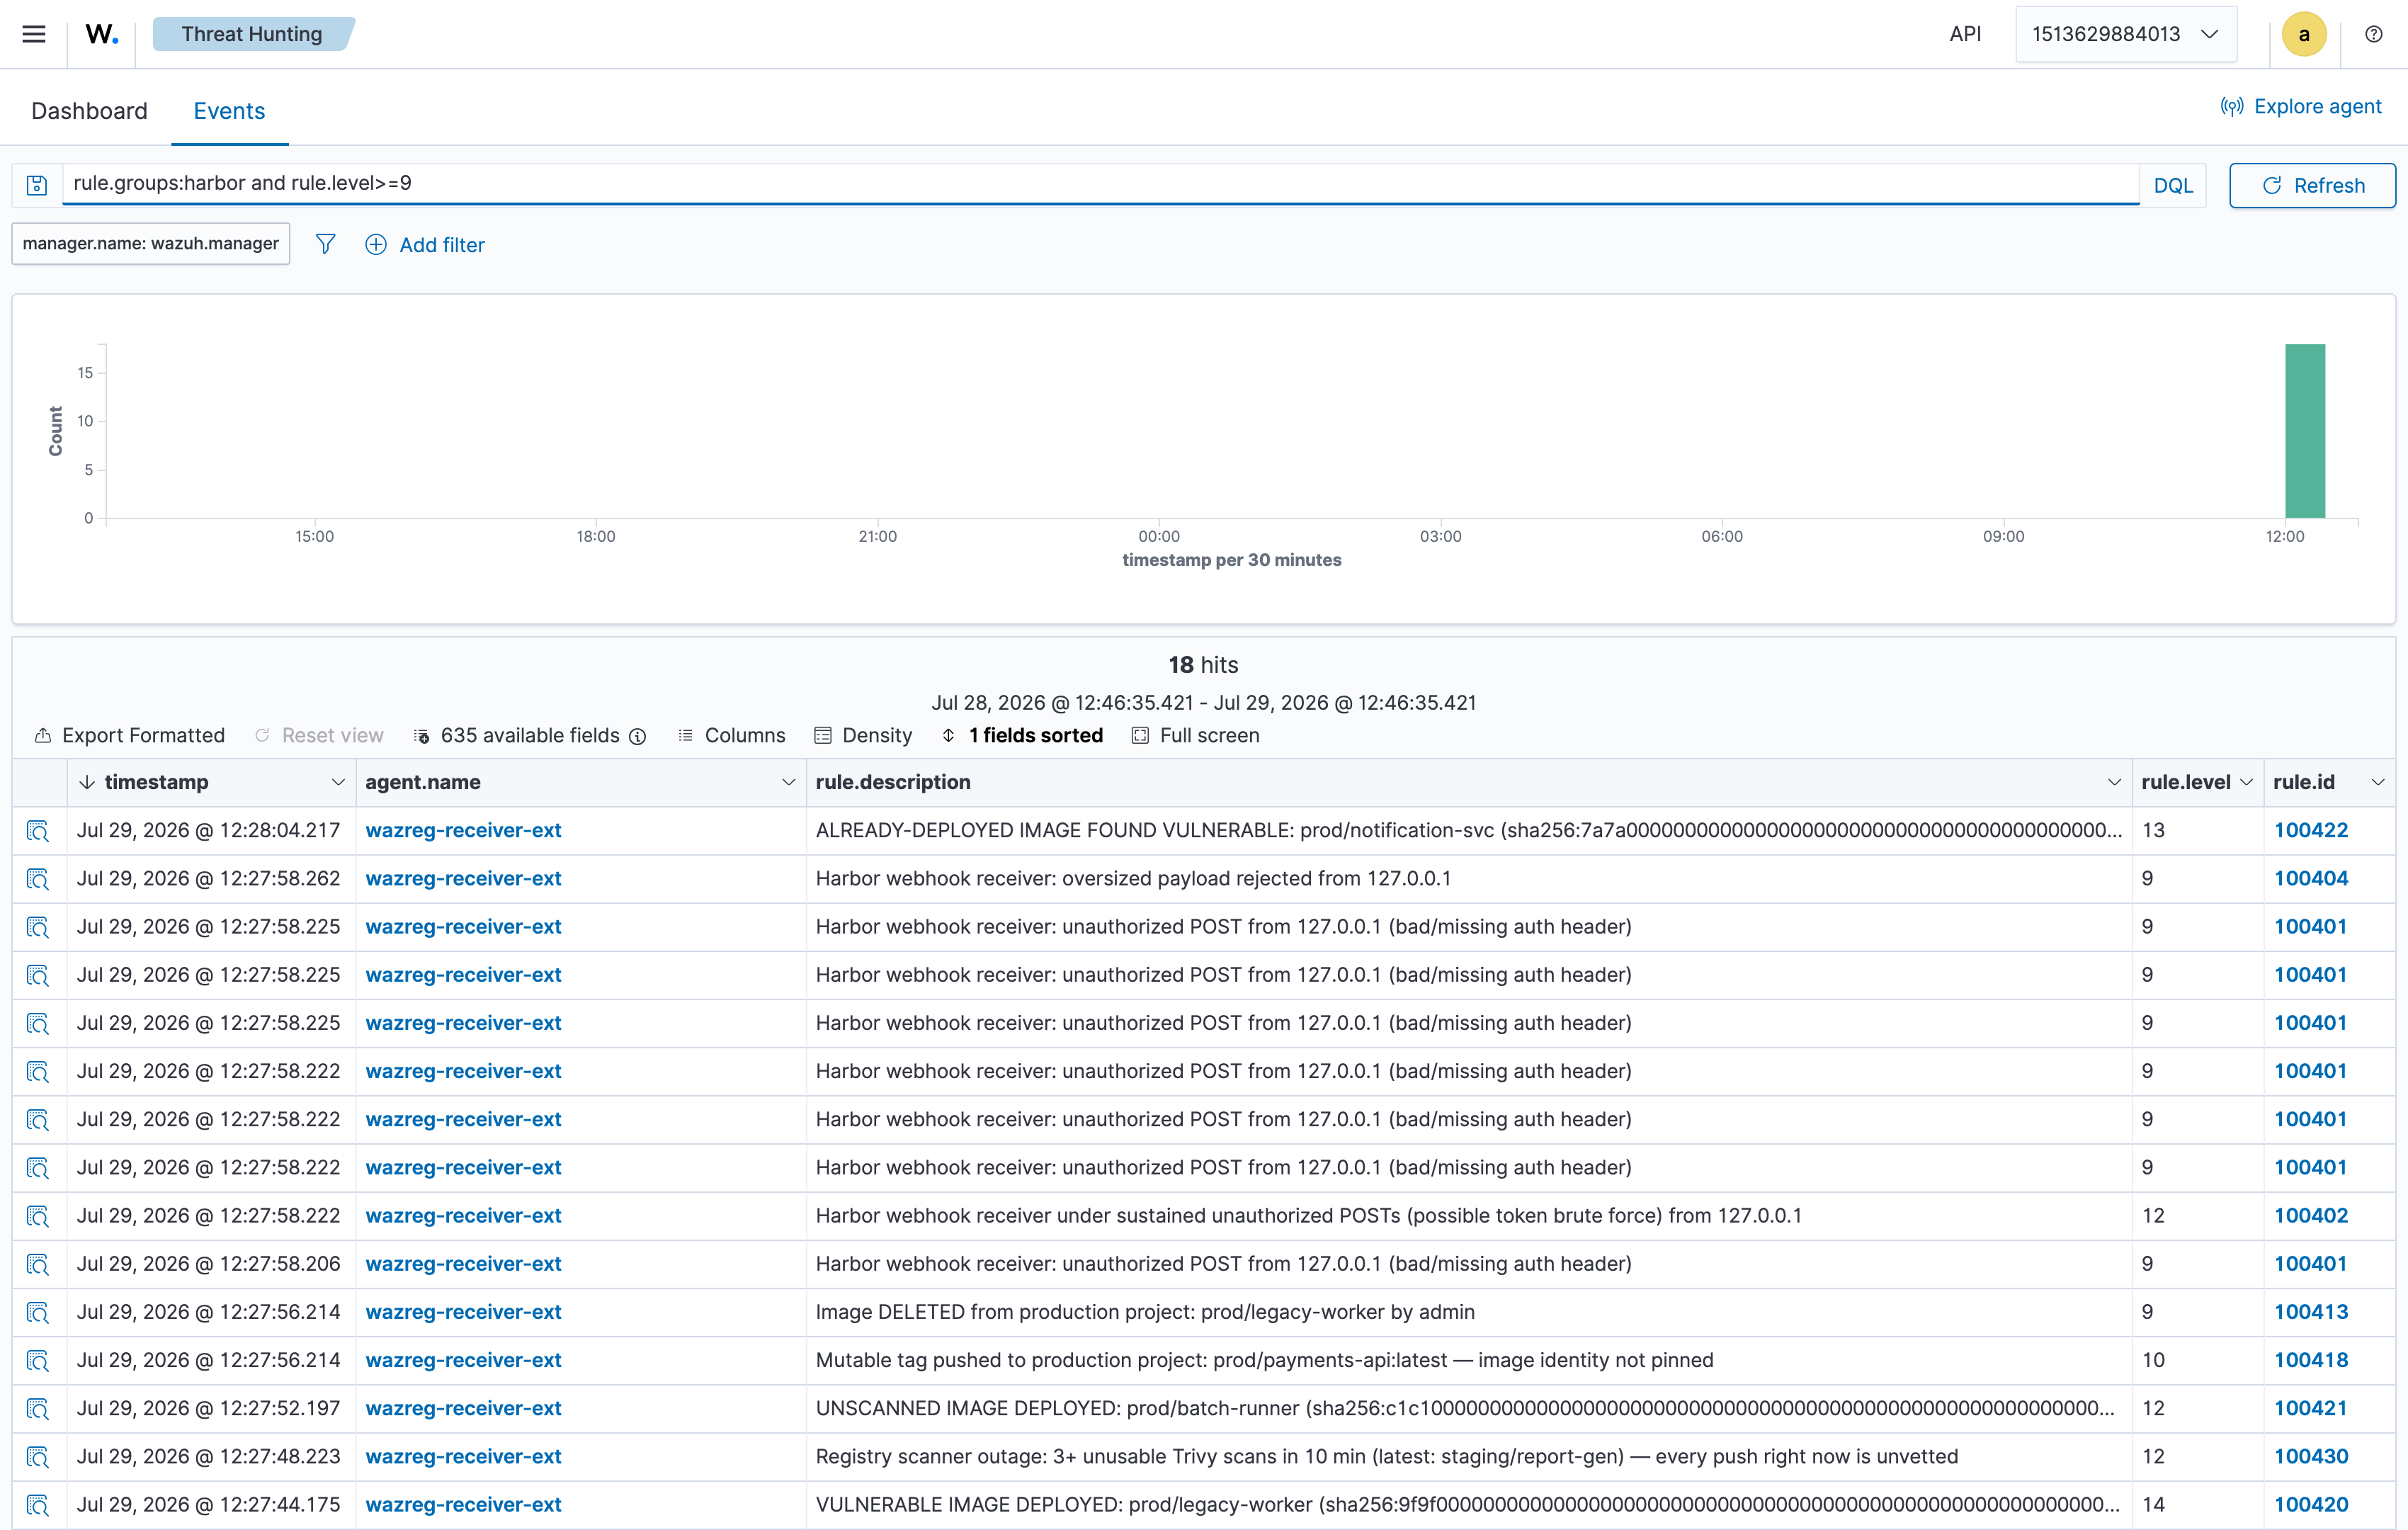
Task: Click the green histogram bar at 12:00
Action: [2305, 431]
